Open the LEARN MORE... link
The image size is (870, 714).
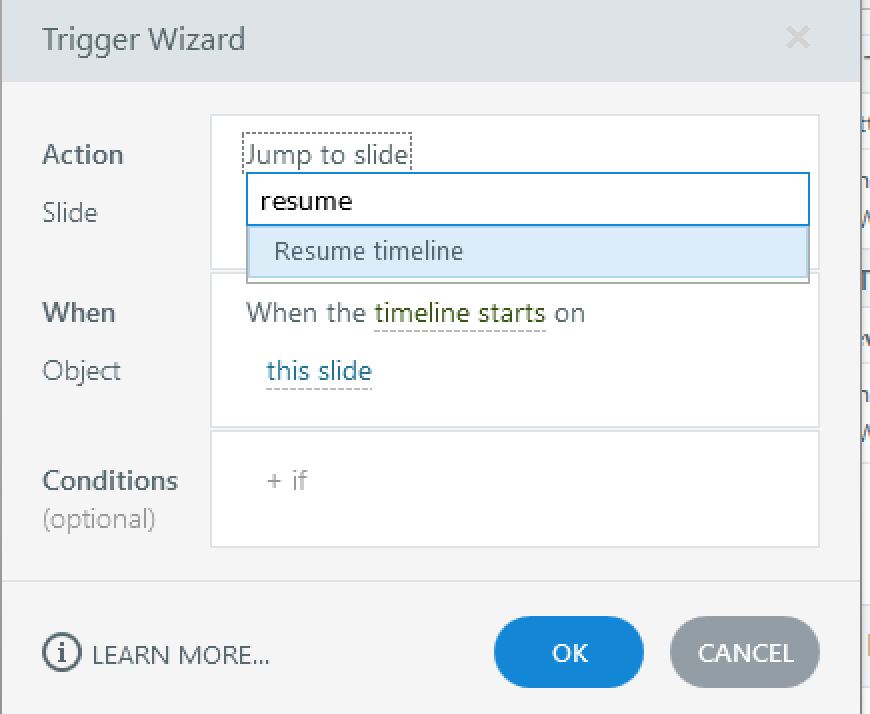(181, 655)
